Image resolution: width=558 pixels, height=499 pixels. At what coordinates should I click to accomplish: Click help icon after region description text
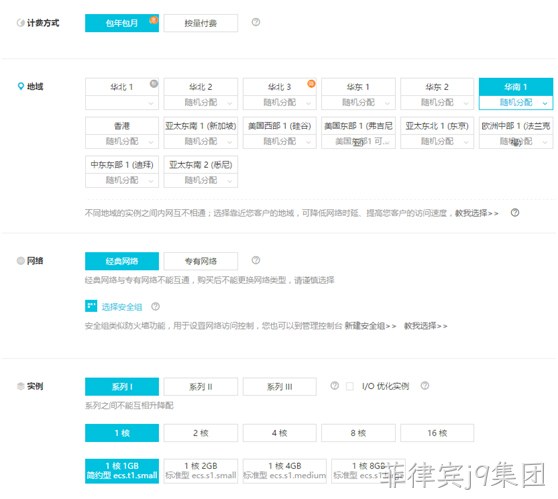click(x=515, y=212)
